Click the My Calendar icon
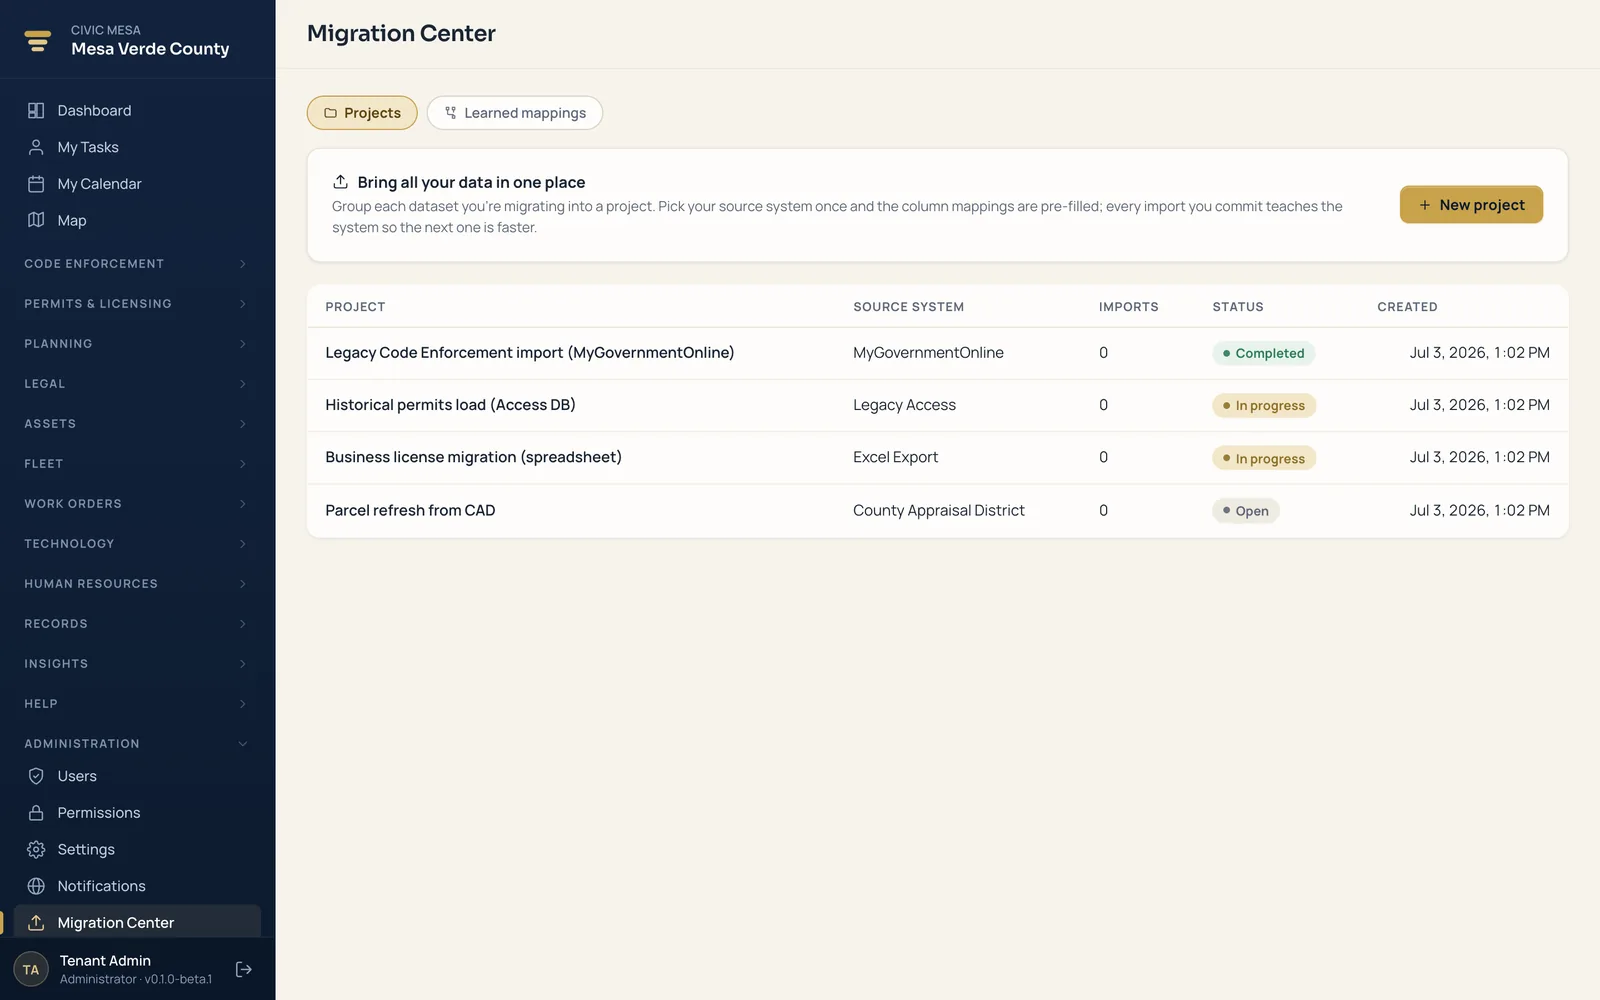This screenshot has height=1000, width=1600. [36, 184]
